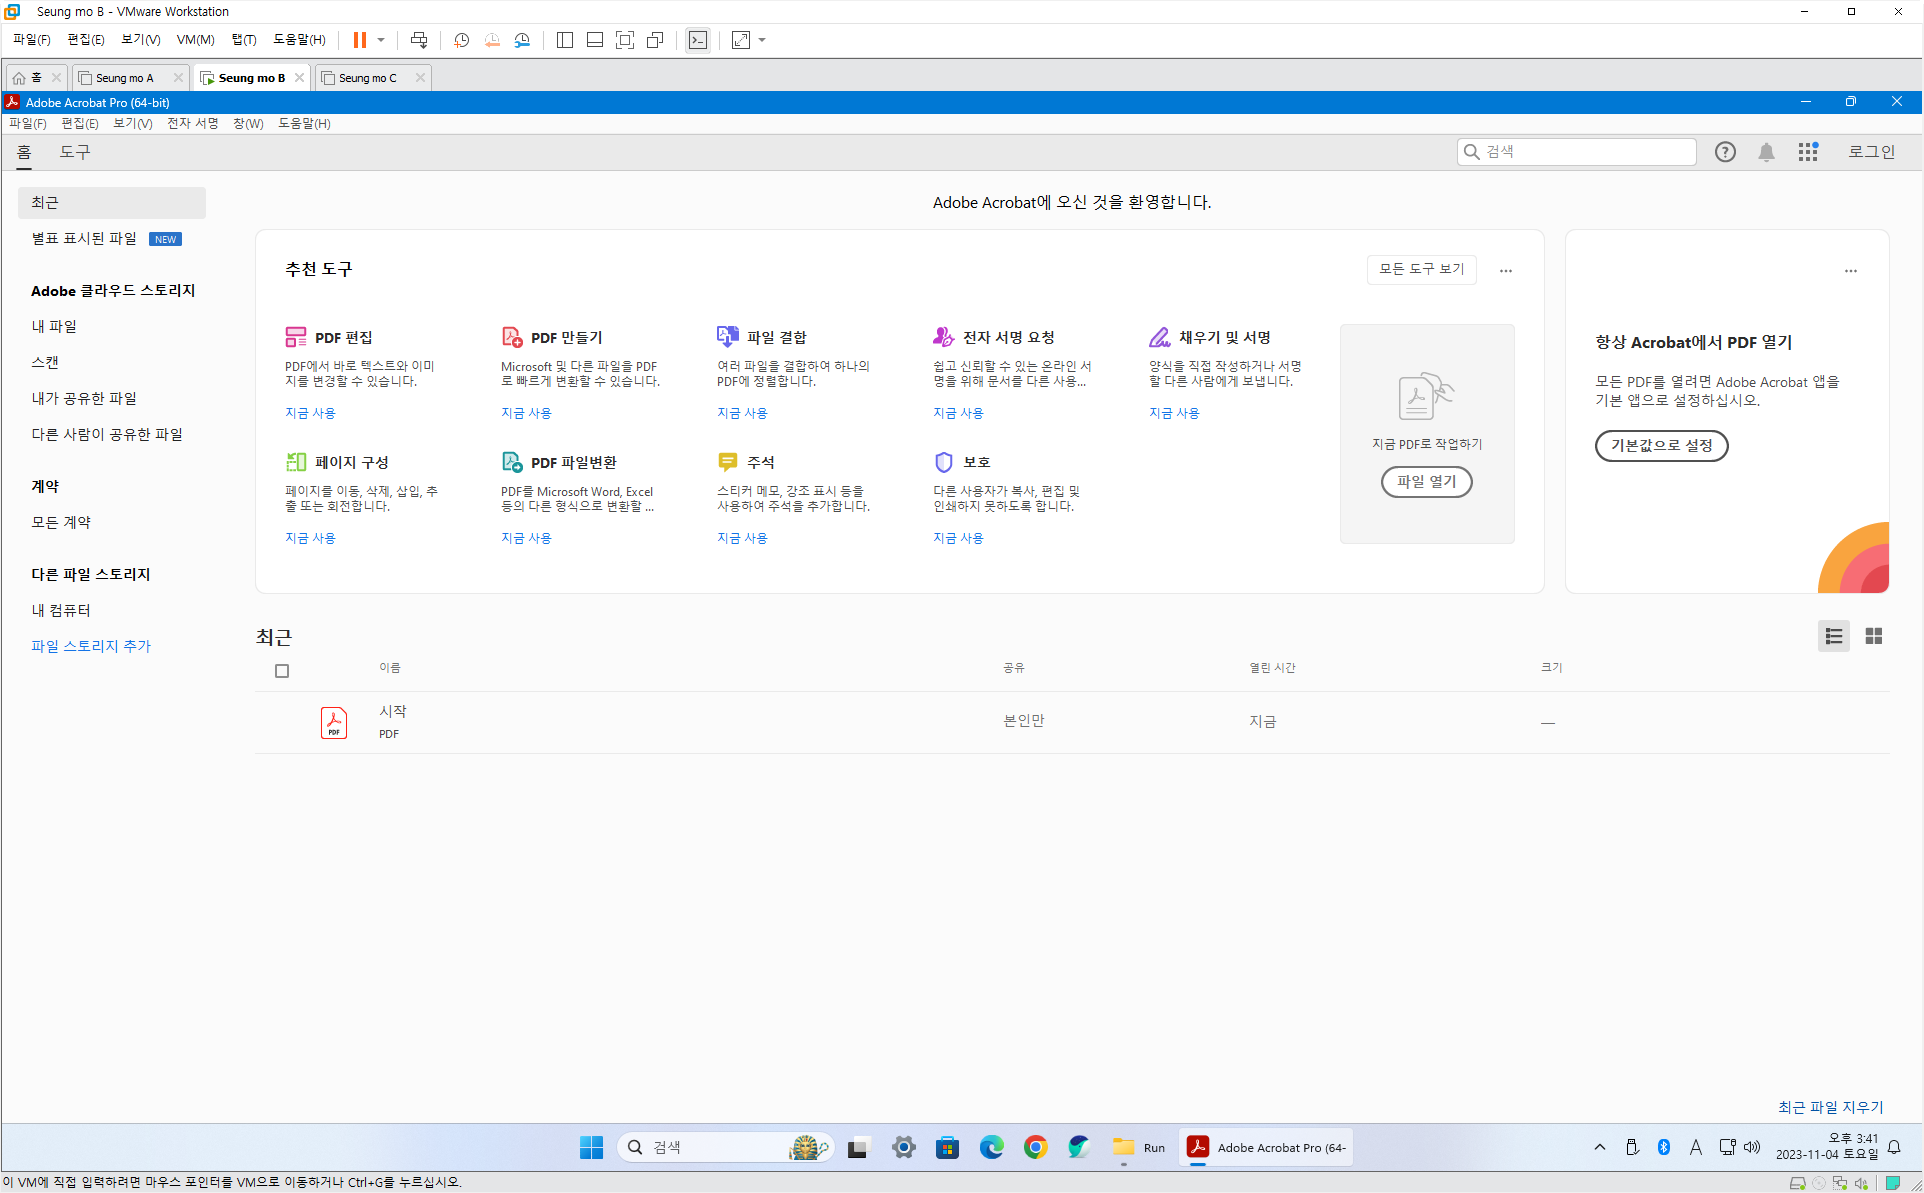Expand the VMware power dropdown arrow
This screenshot has height=1193, width=1924.
(381, 40)
